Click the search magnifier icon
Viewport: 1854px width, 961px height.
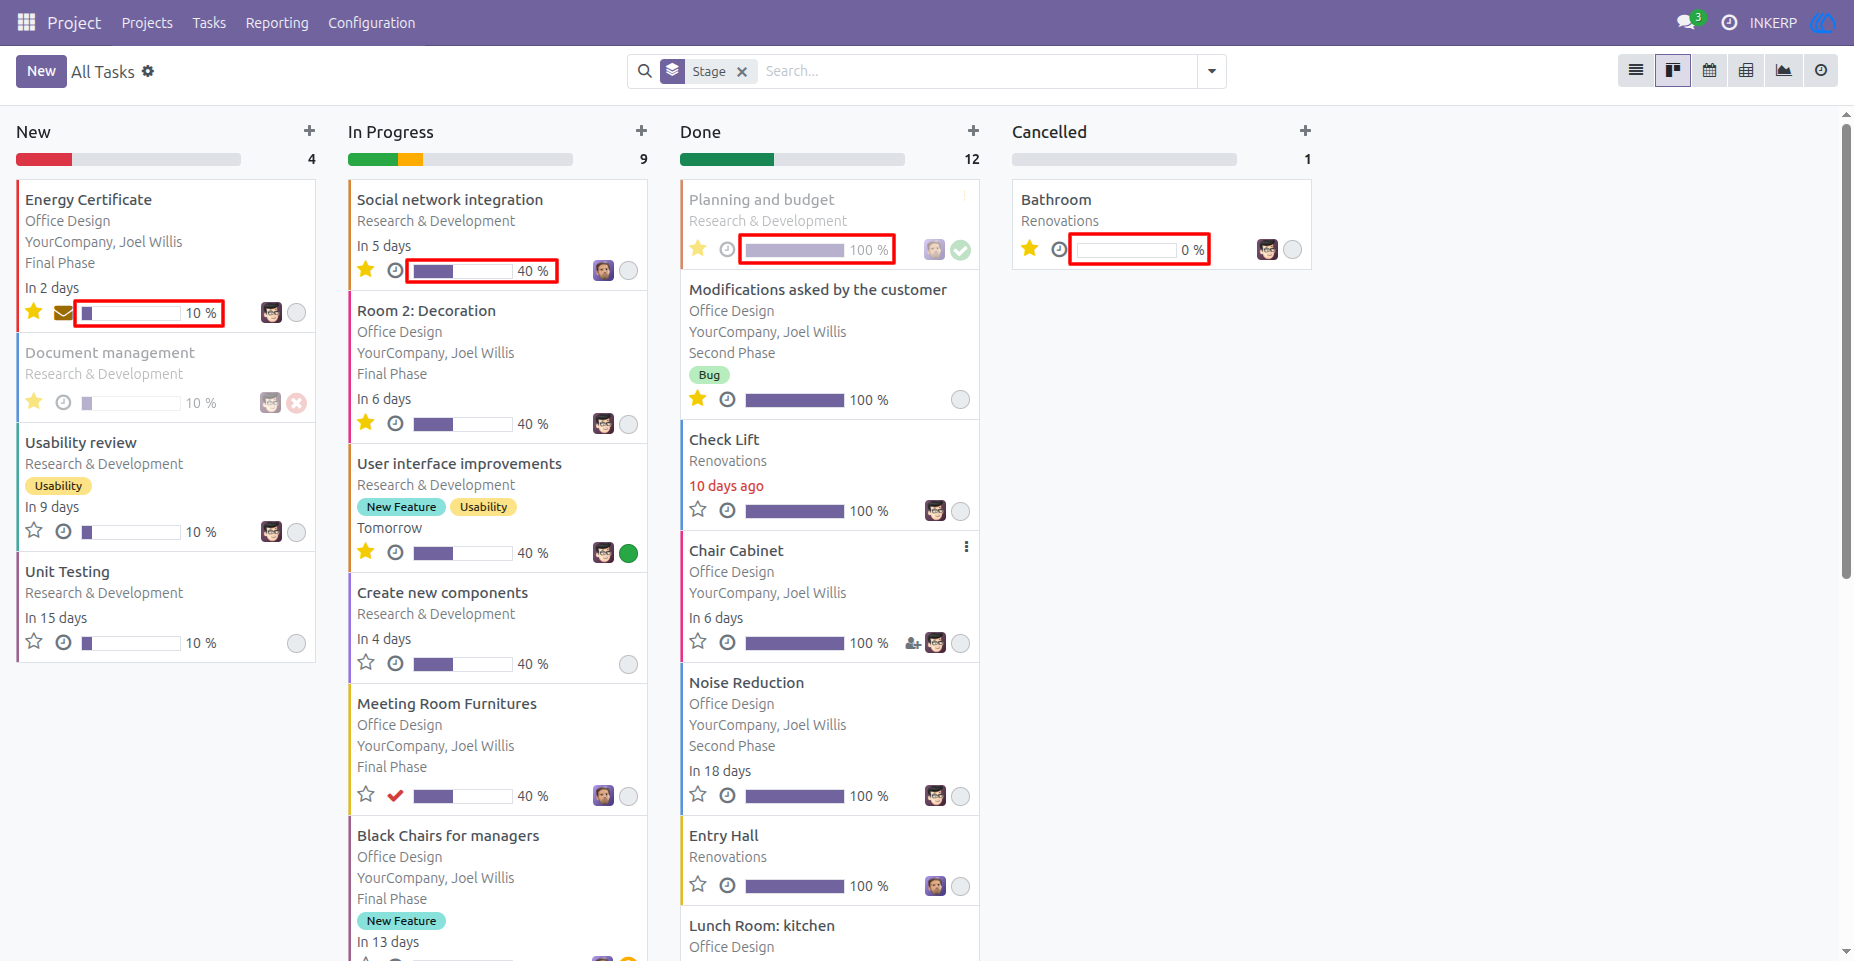(x=645, y=71)
